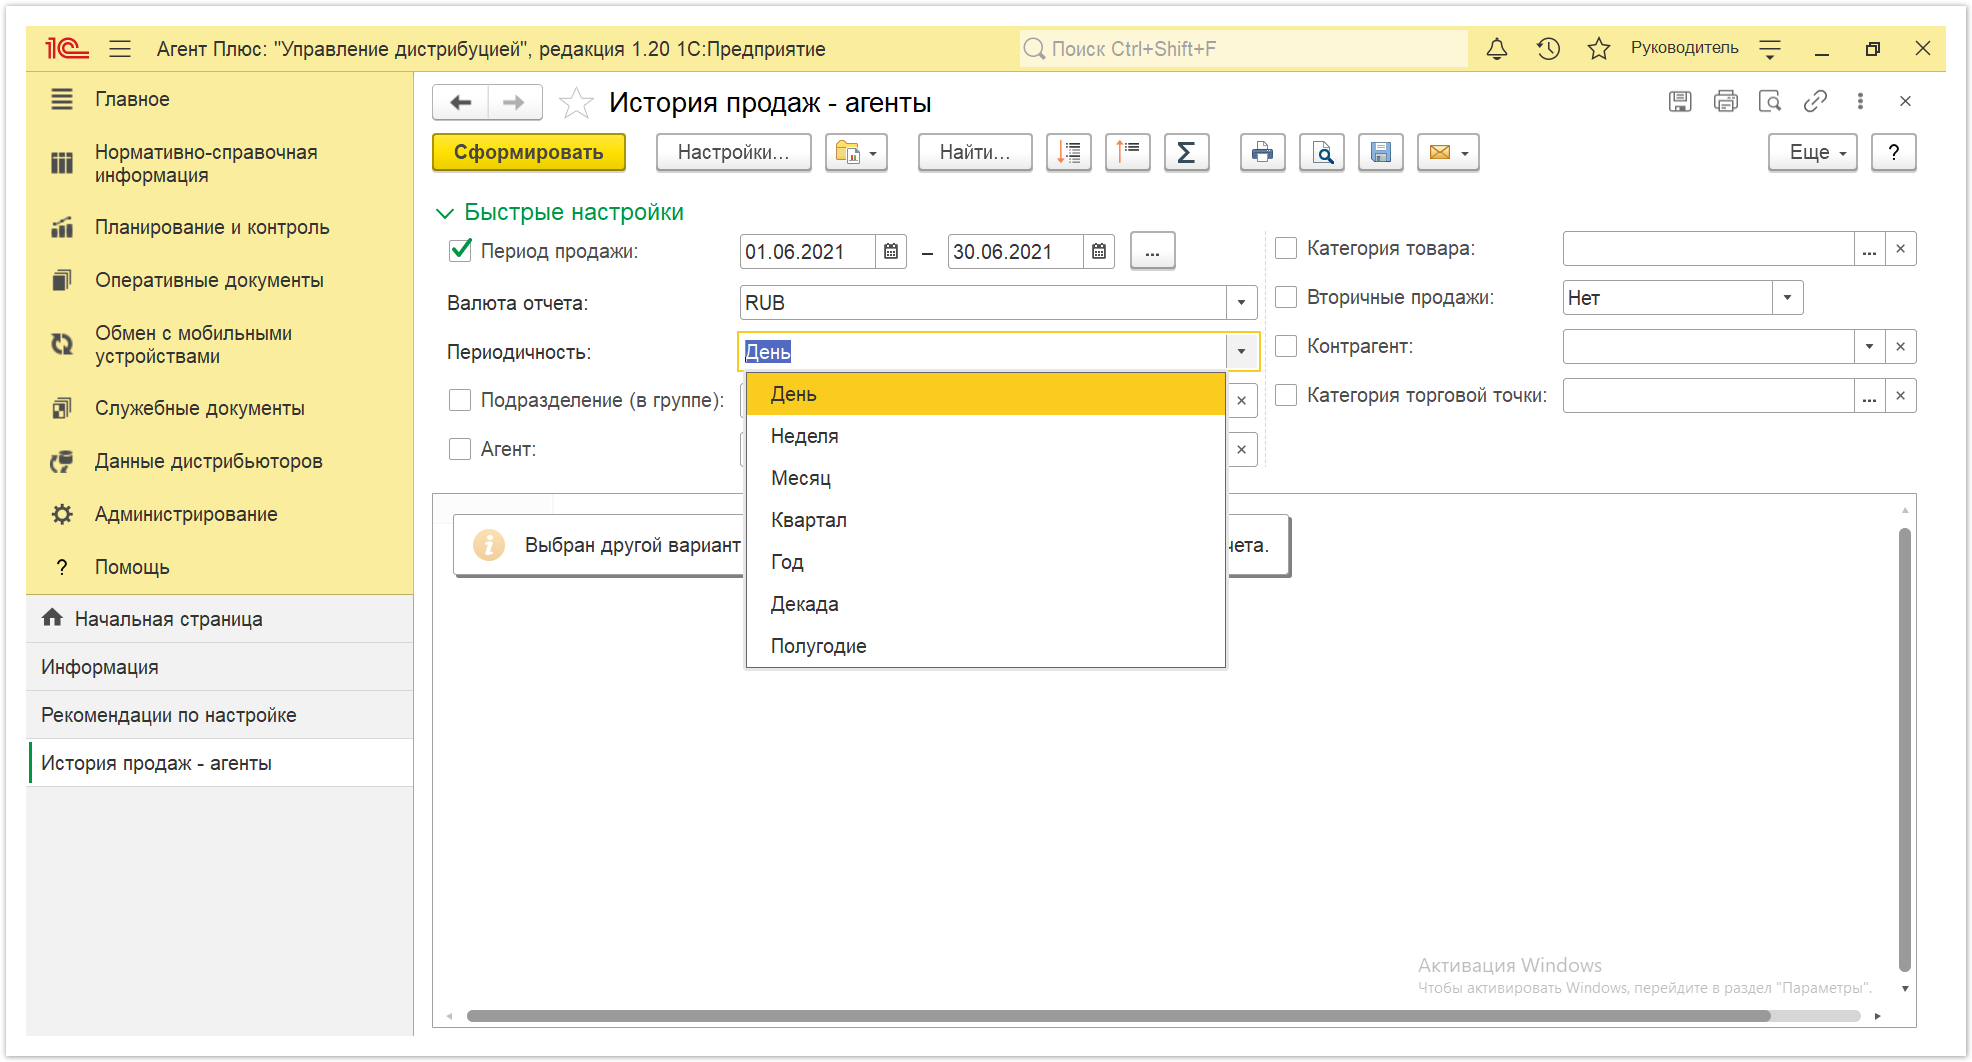Focus the Поиск Ctrl+Shift+F field
Screen dimensions: 1972x1062
click(1243, 48)
